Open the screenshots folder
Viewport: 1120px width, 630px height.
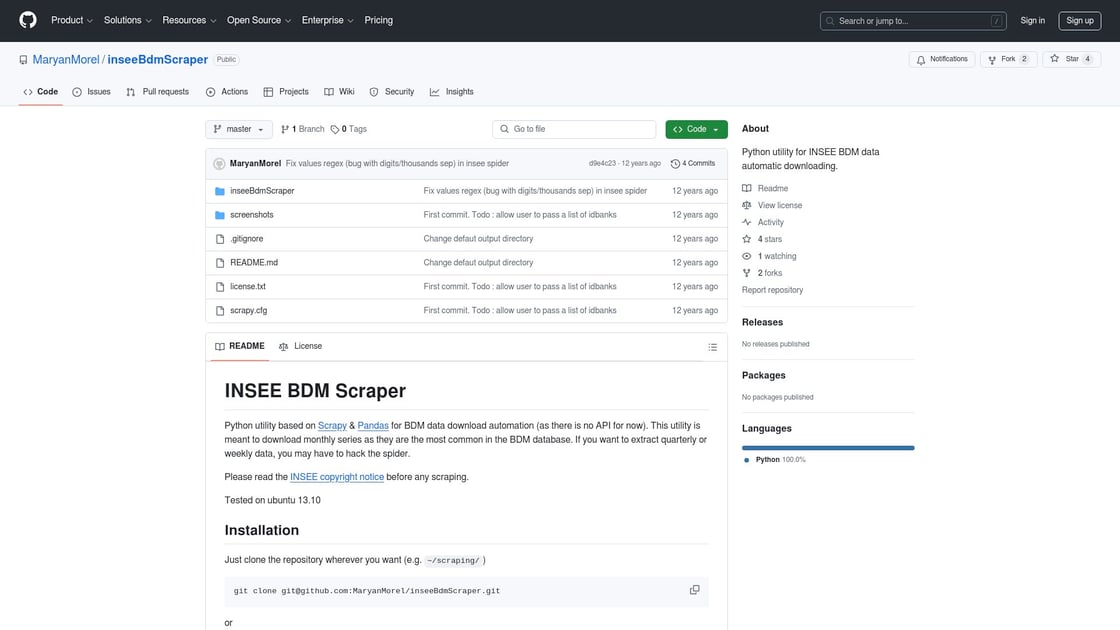pos(251,214)
